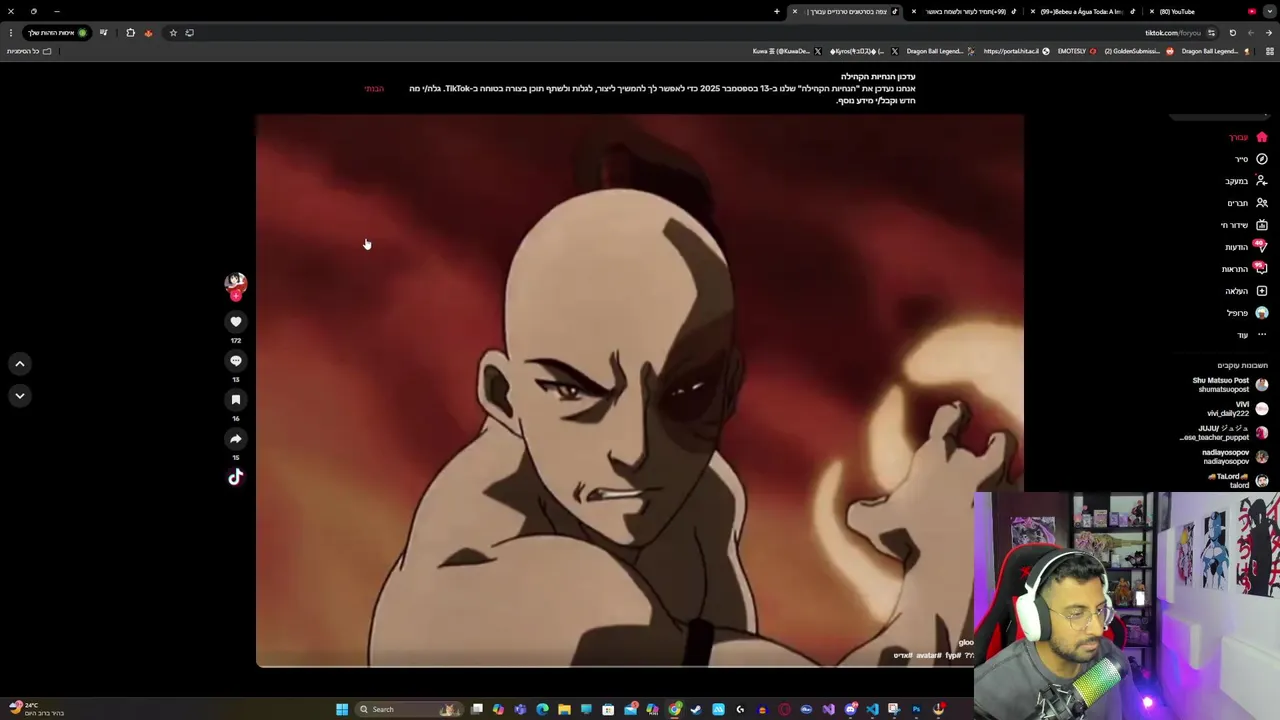The image size is (1280, 720).
Task: Open the https://portal.hit.ac.il bookmark
Action: [x=1016, y=51]
